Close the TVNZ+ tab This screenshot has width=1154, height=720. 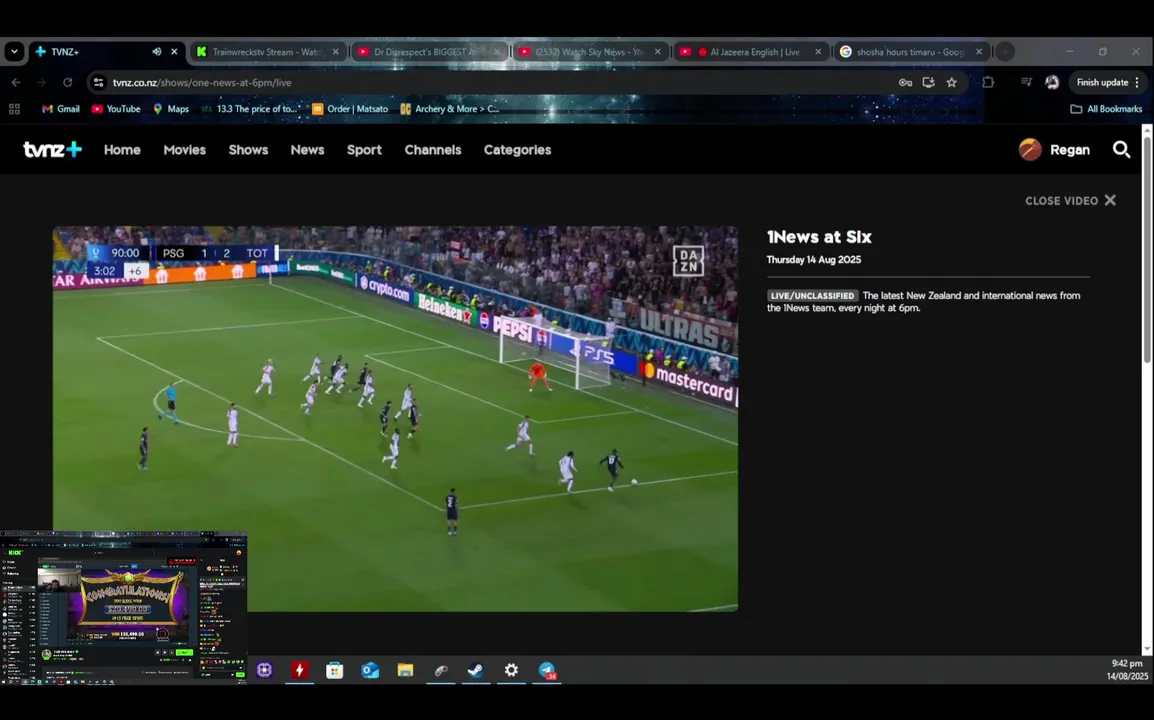(174, 52)
